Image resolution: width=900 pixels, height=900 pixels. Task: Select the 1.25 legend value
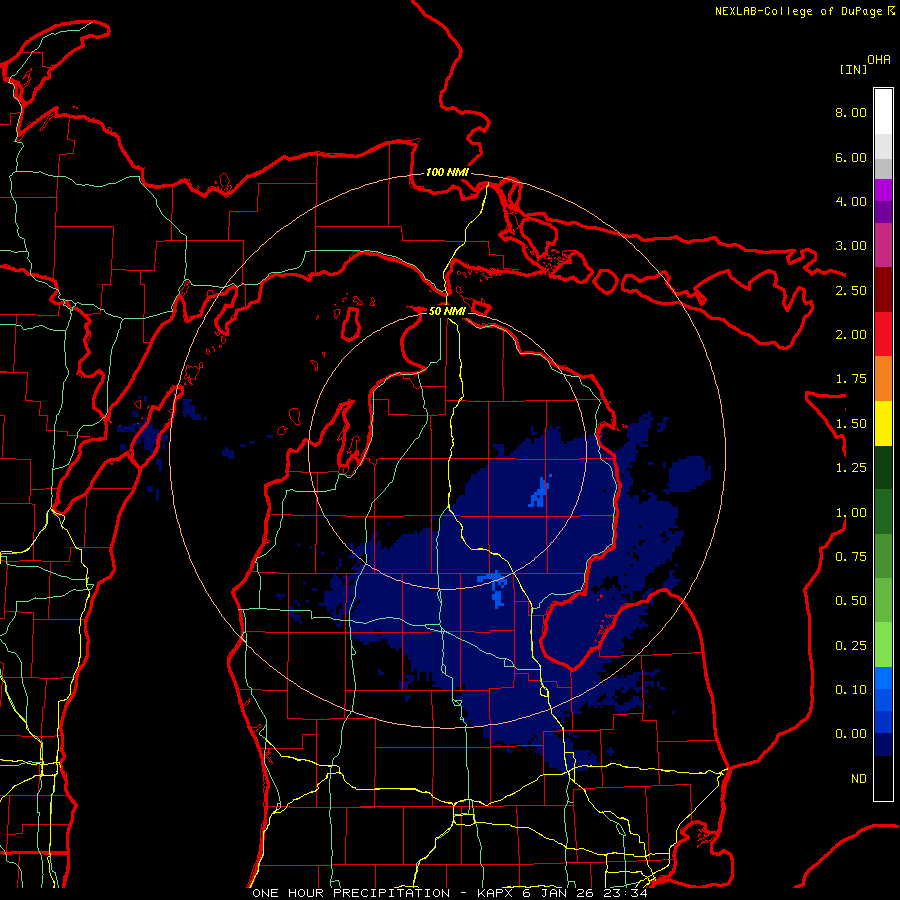coord(851,468)
